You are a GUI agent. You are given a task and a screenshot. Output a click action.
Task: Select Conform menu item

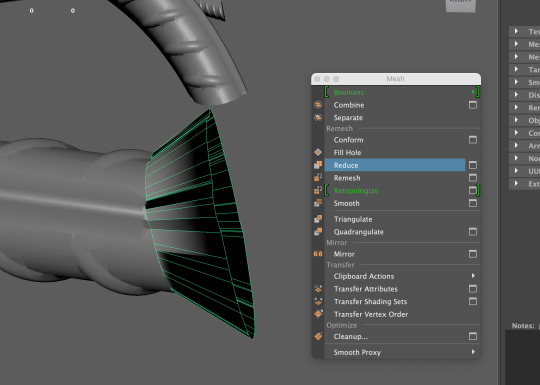(348, 140)
